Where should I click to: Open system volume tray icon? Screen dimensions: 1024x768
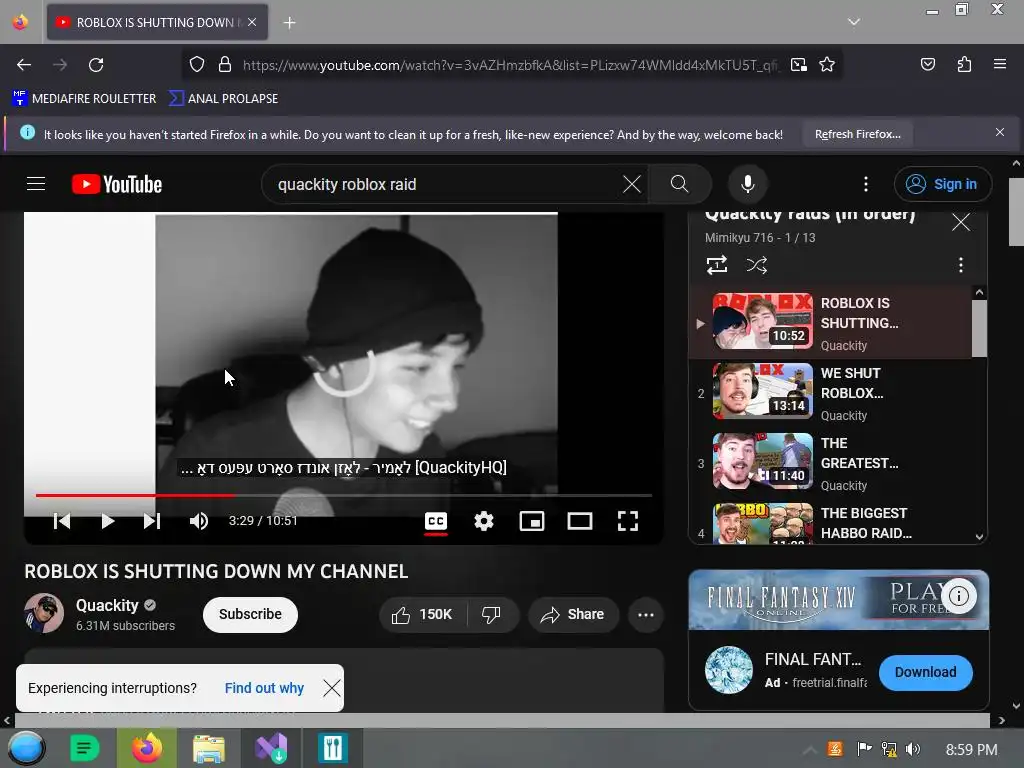pyautogui.click(x=913, y=749)
